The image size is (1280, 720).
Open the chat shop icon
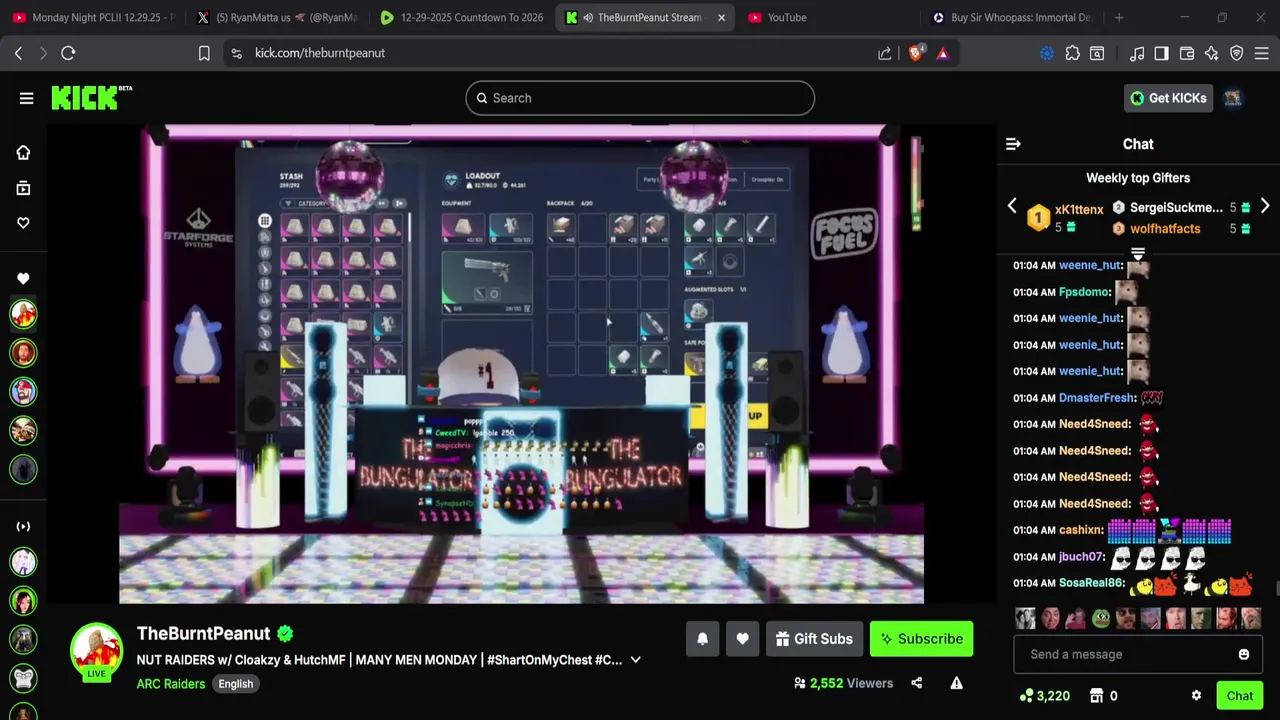pos(1096,696)
